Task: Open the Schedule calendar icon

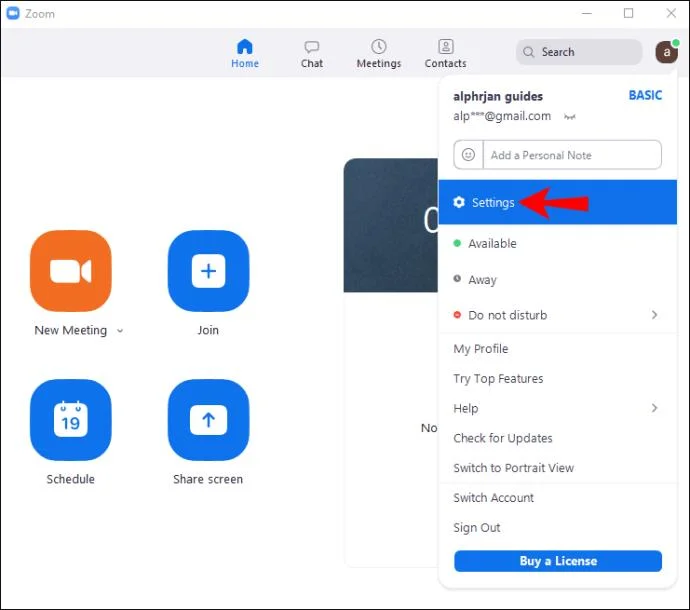Action: pyautogui.click(x=71, y=420)
